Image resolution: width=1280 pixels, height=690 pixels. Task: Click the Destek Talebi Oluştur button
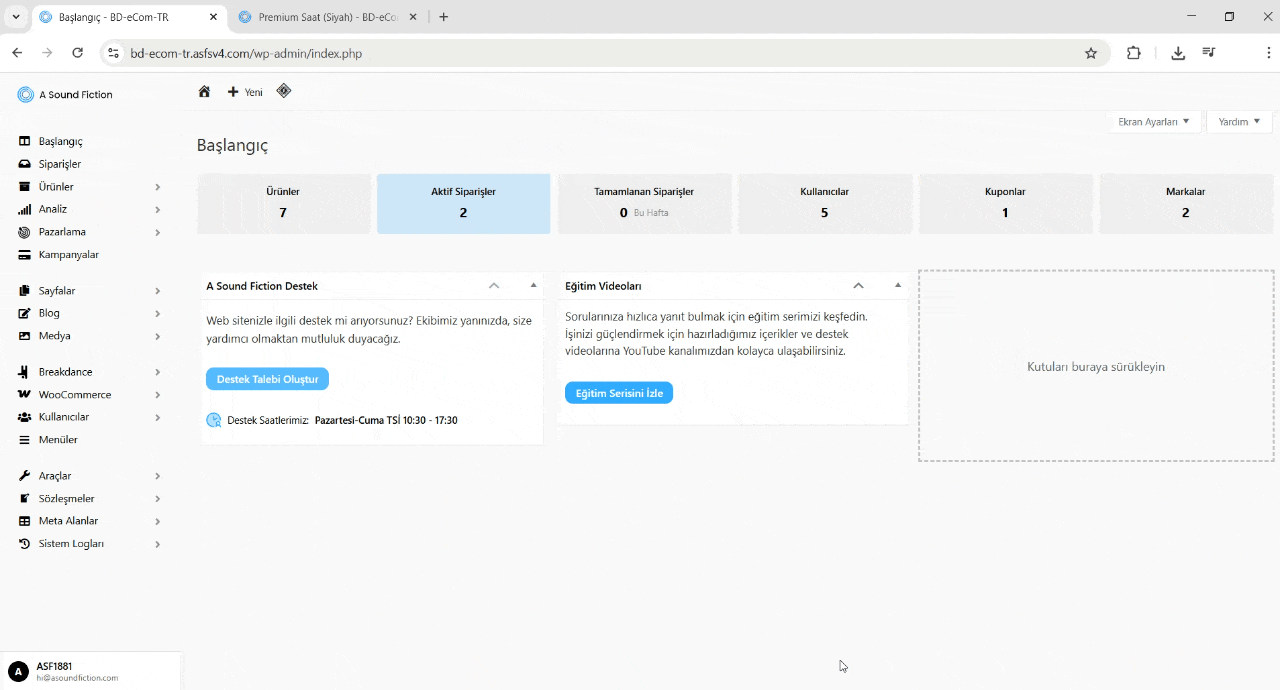267,379
